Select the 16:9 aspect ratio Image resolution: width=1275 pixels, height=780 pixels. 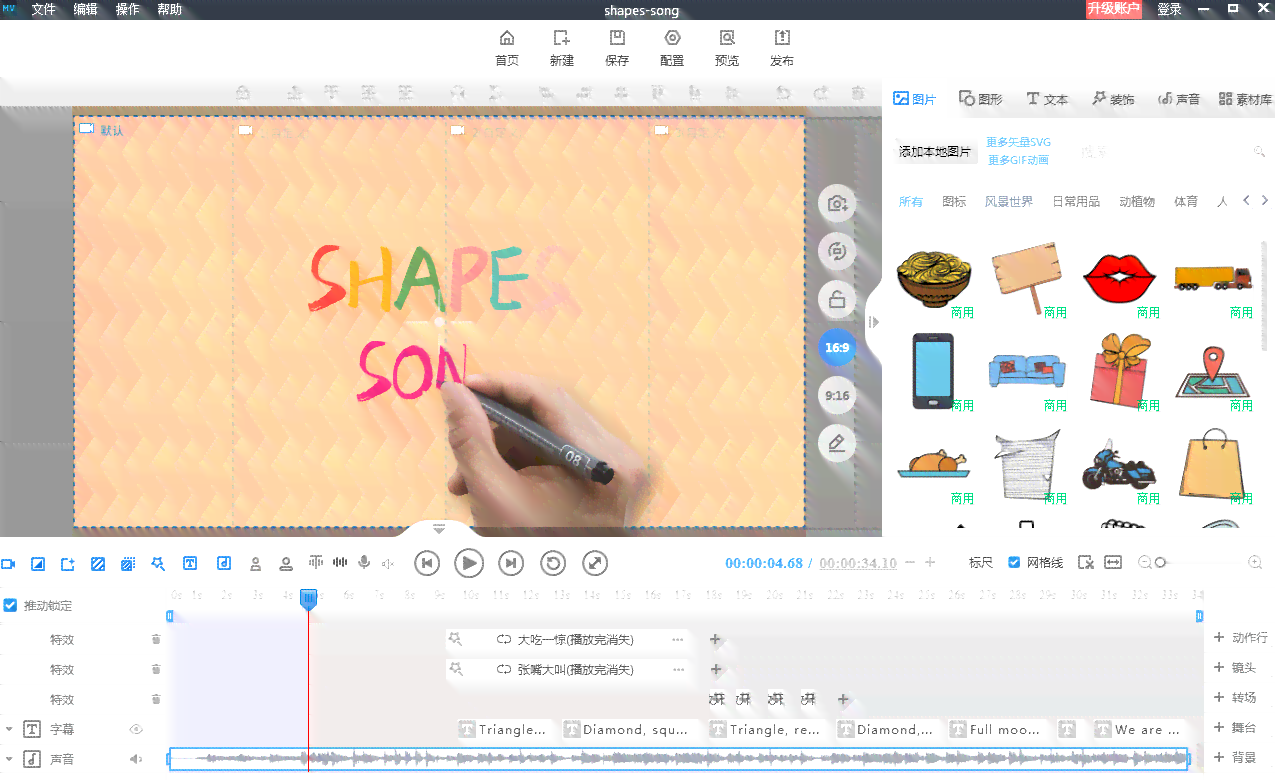coord(837,348)
